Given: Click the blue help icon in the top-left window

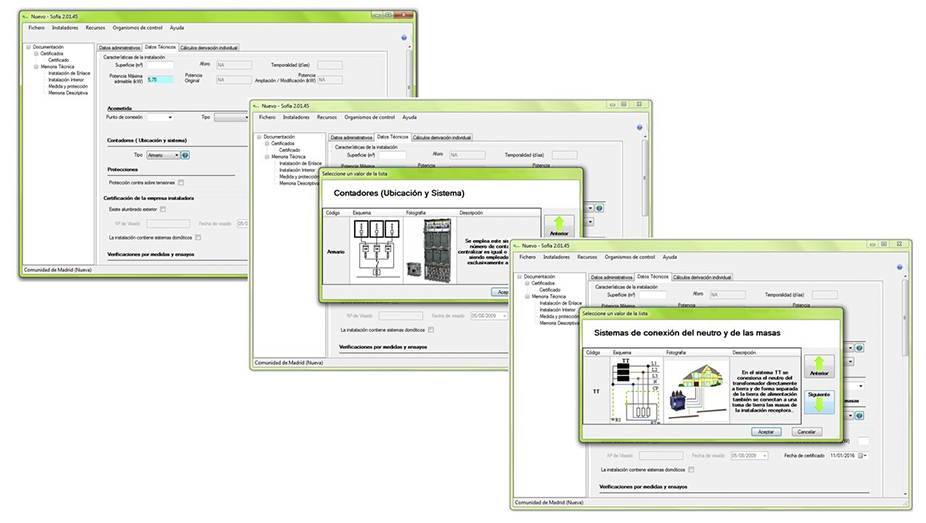Looking at the screenshot, I should [404, 38].
